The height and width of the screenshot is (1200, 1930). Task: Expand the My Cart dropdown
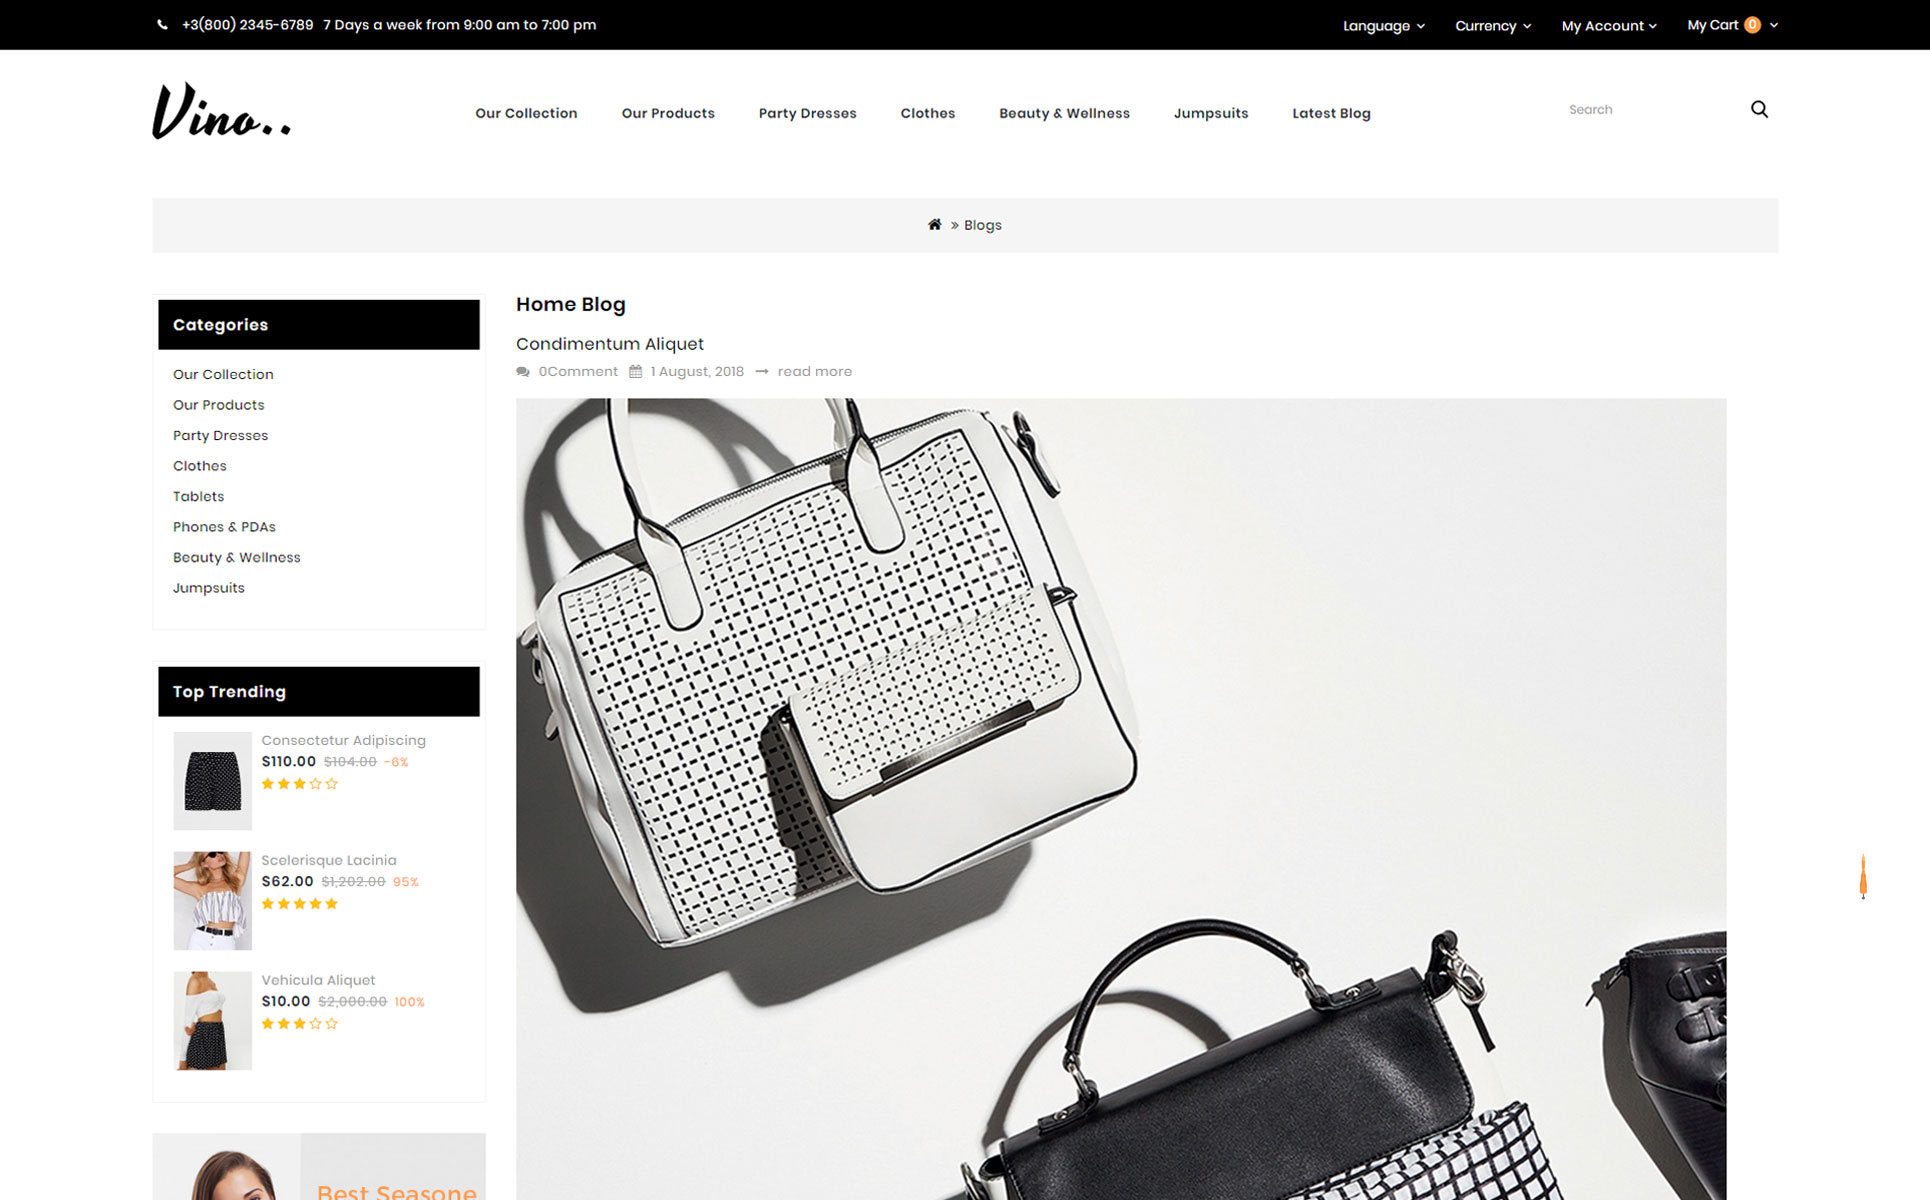click(x=1732, y=25)
